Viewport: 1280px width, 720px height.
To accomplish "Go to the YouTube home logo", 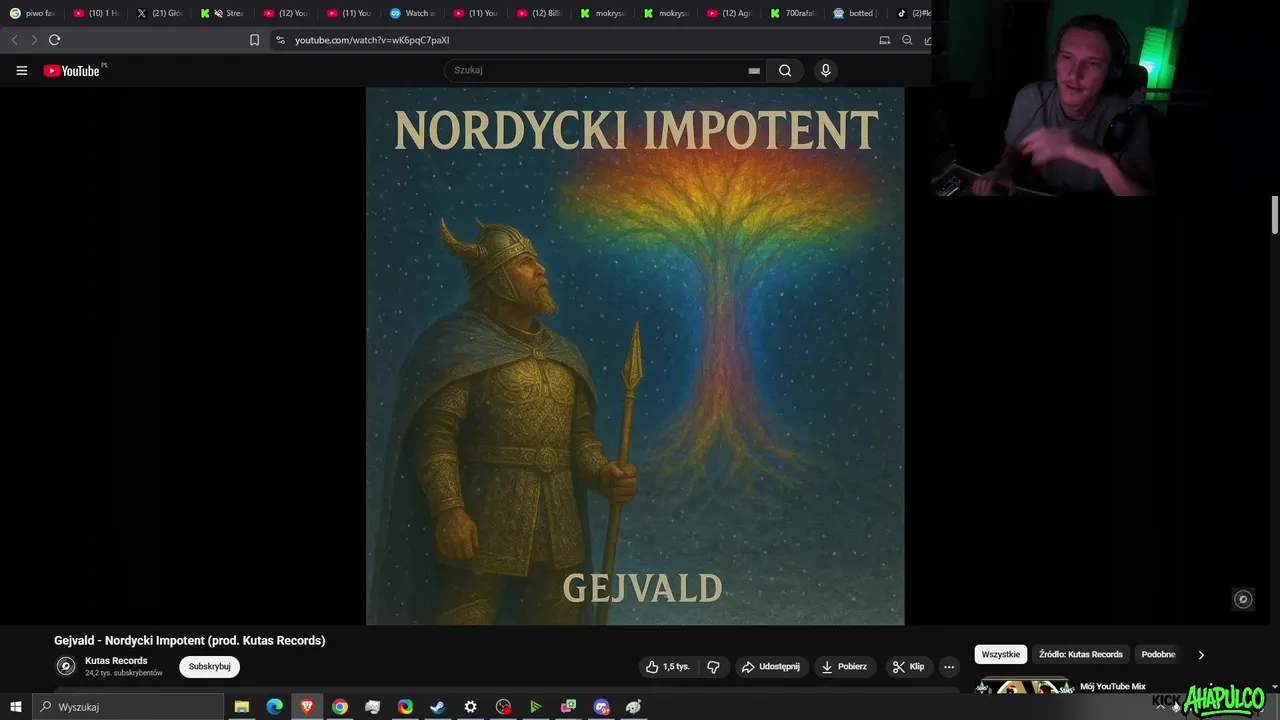I will 72,70.
